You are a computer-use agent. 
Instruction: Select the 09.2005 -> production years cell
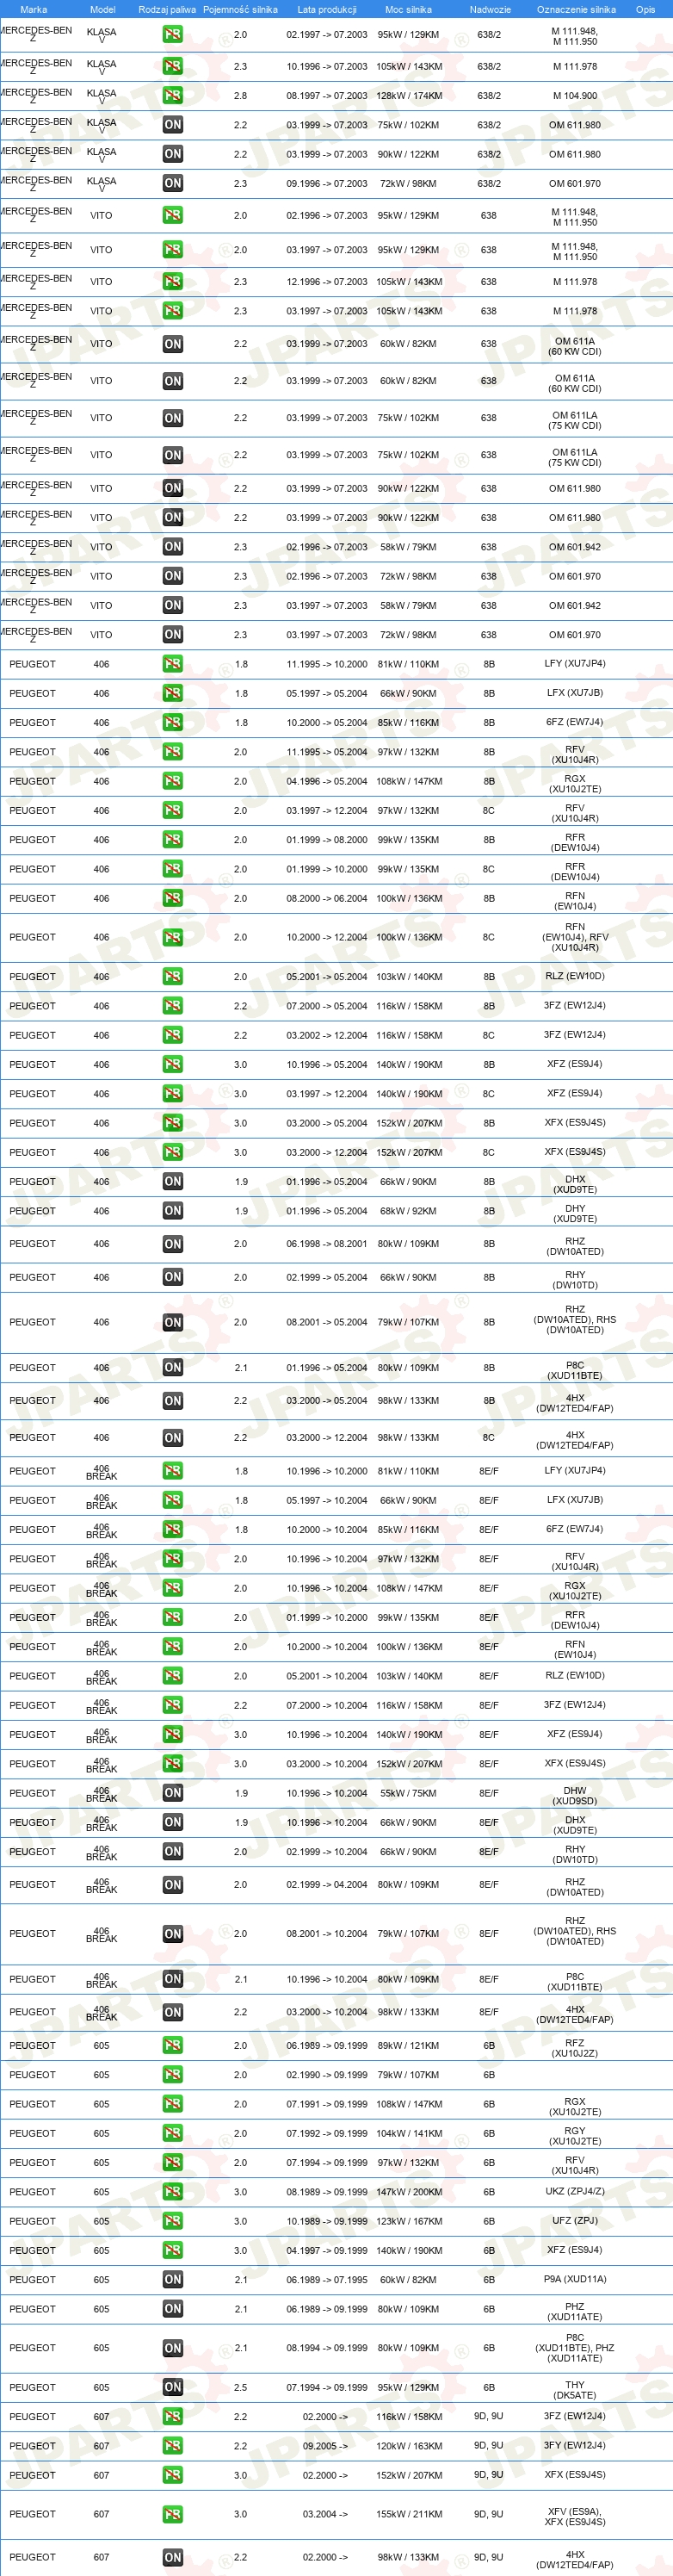click(x=326, y=2446)
